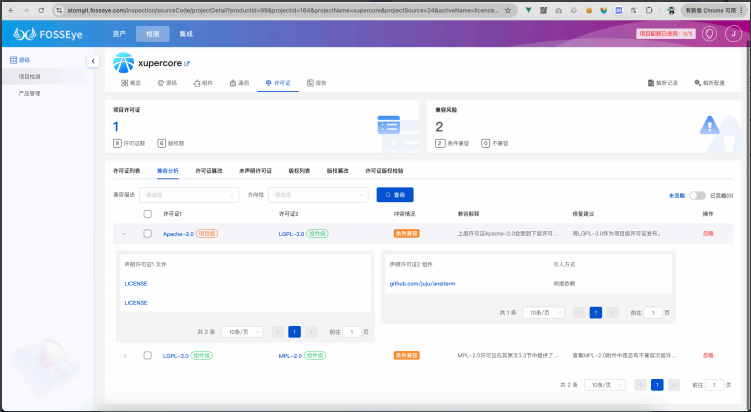Collapse the expanded Apache-2.0 row
This screenshot has width=751, height=412.
[x=125, y=234]
